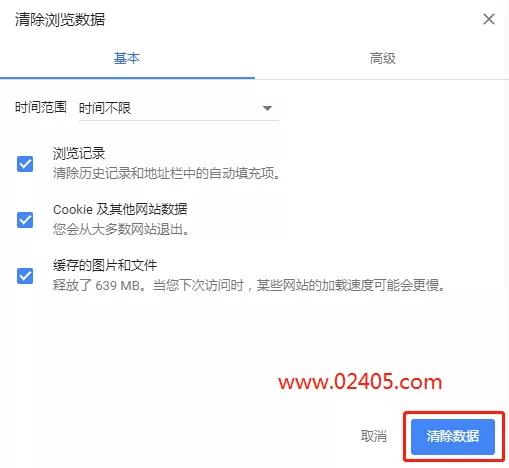509x468 pixels.
Task: Click the 取消 button
Action: [x=374, y=436]
